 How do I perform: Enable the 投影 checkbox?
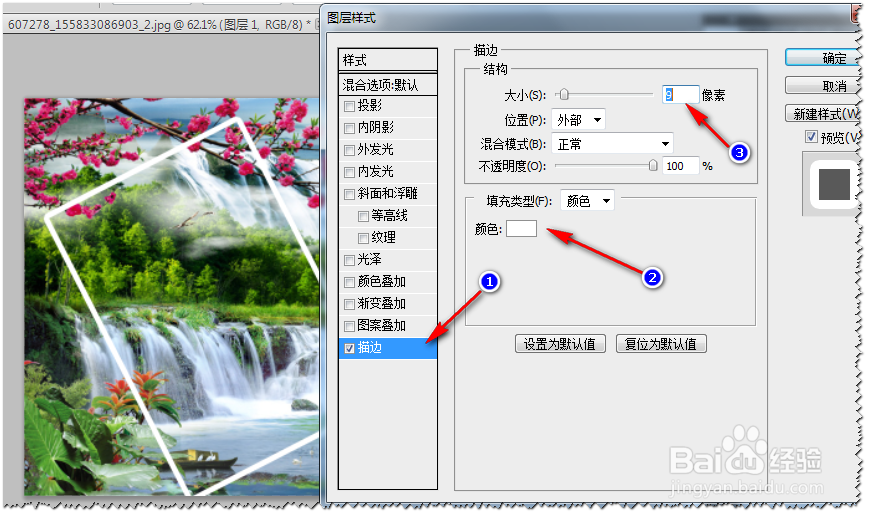(349, 106)
